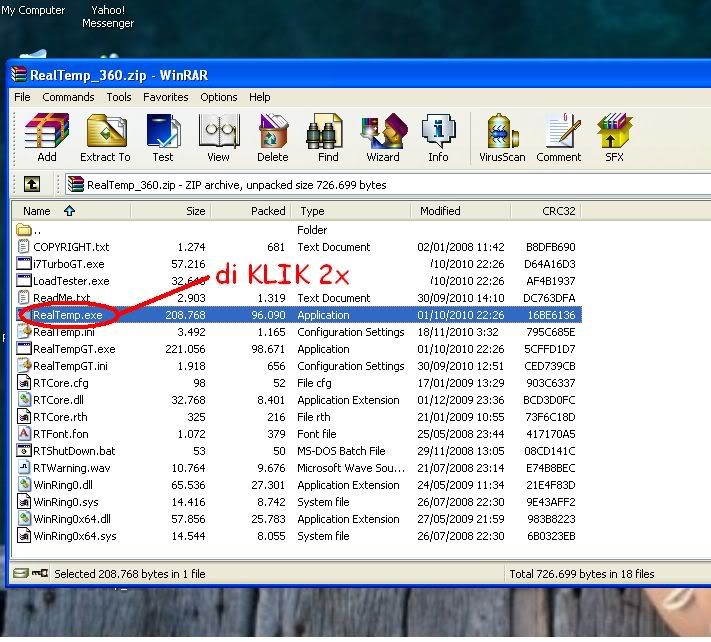The image size is (711, 642).
Task: Click the RTShutDown.bat file icon
Action: pos(24,451)
